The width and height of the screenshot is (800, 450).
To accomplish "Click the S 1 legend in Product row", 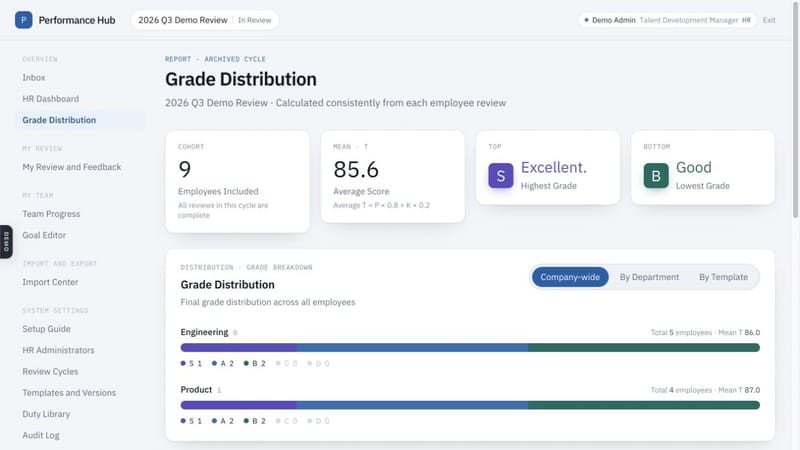I will click(191, 421).
